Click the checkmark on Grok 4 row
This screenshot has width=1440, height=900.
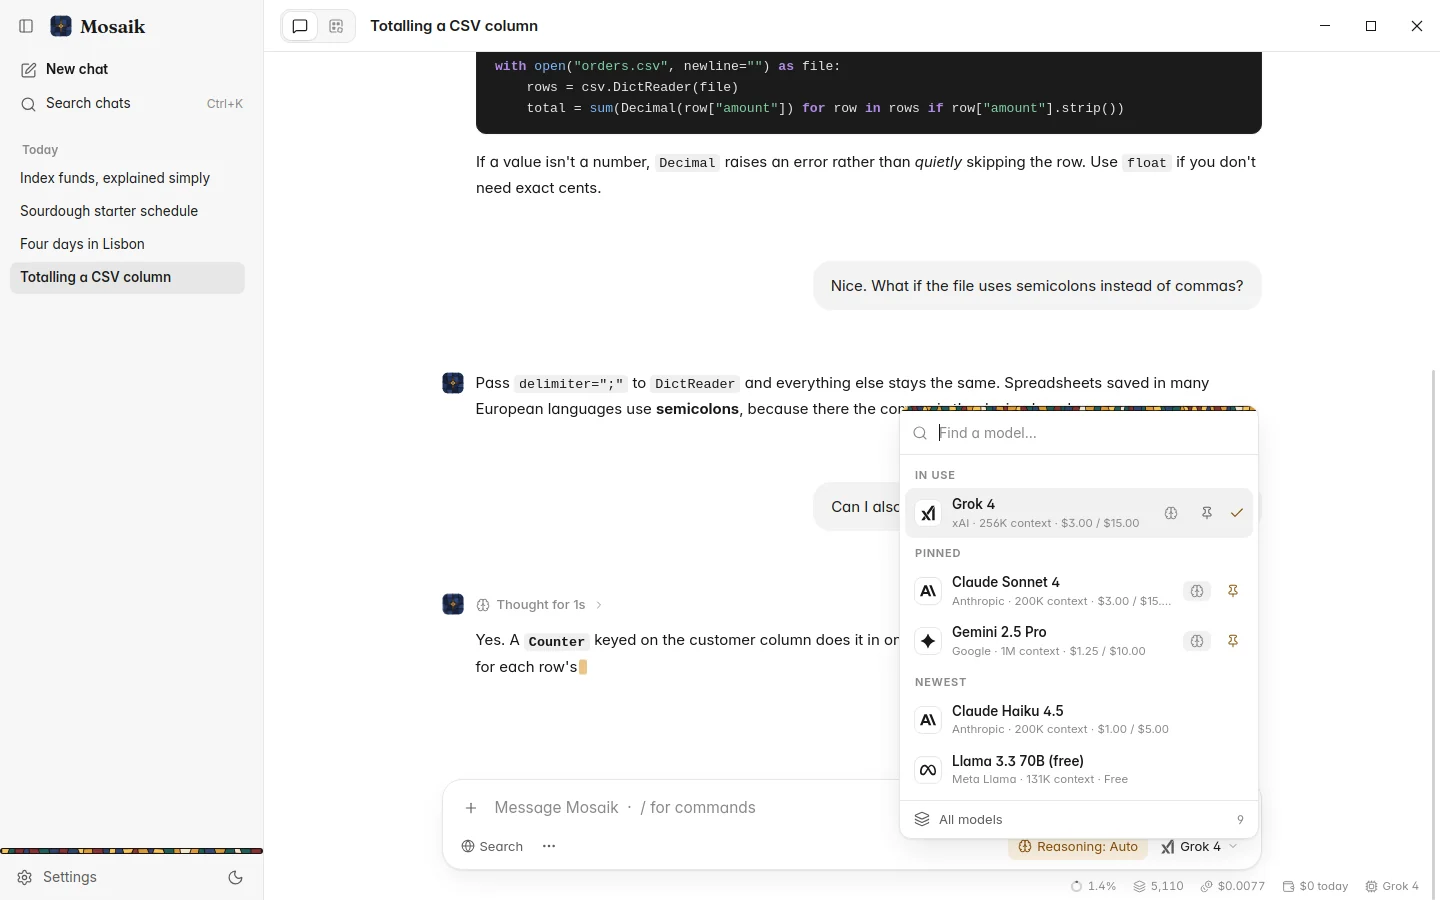tap(1237, 513)
